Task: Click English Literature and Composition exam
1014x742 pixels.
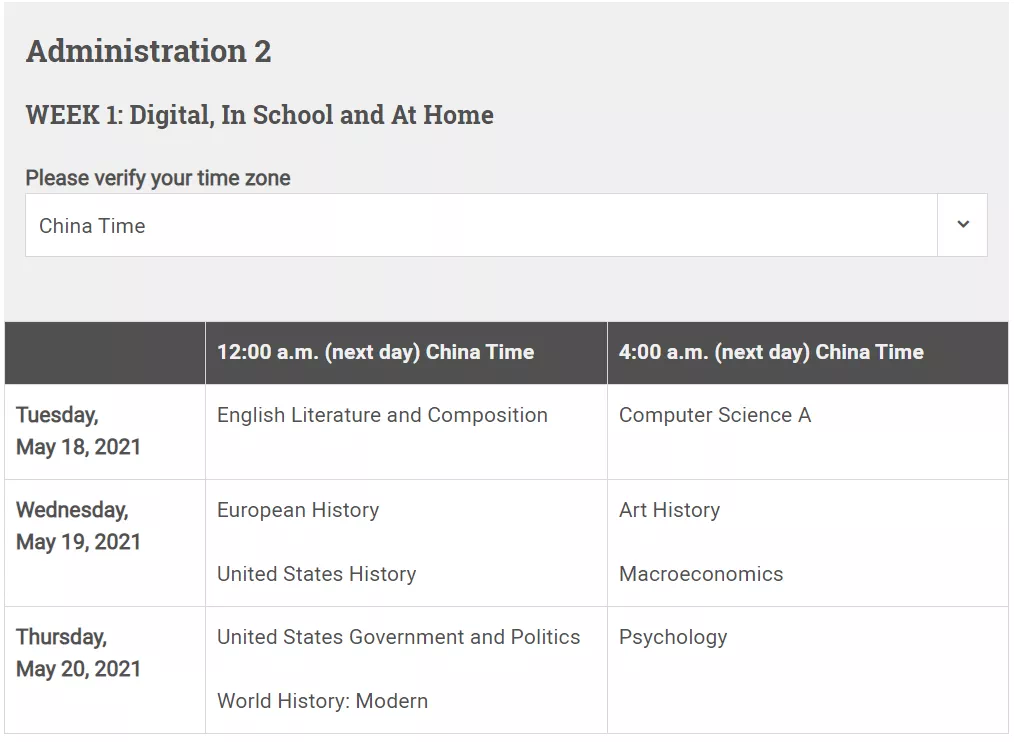Action: point(382,415)
